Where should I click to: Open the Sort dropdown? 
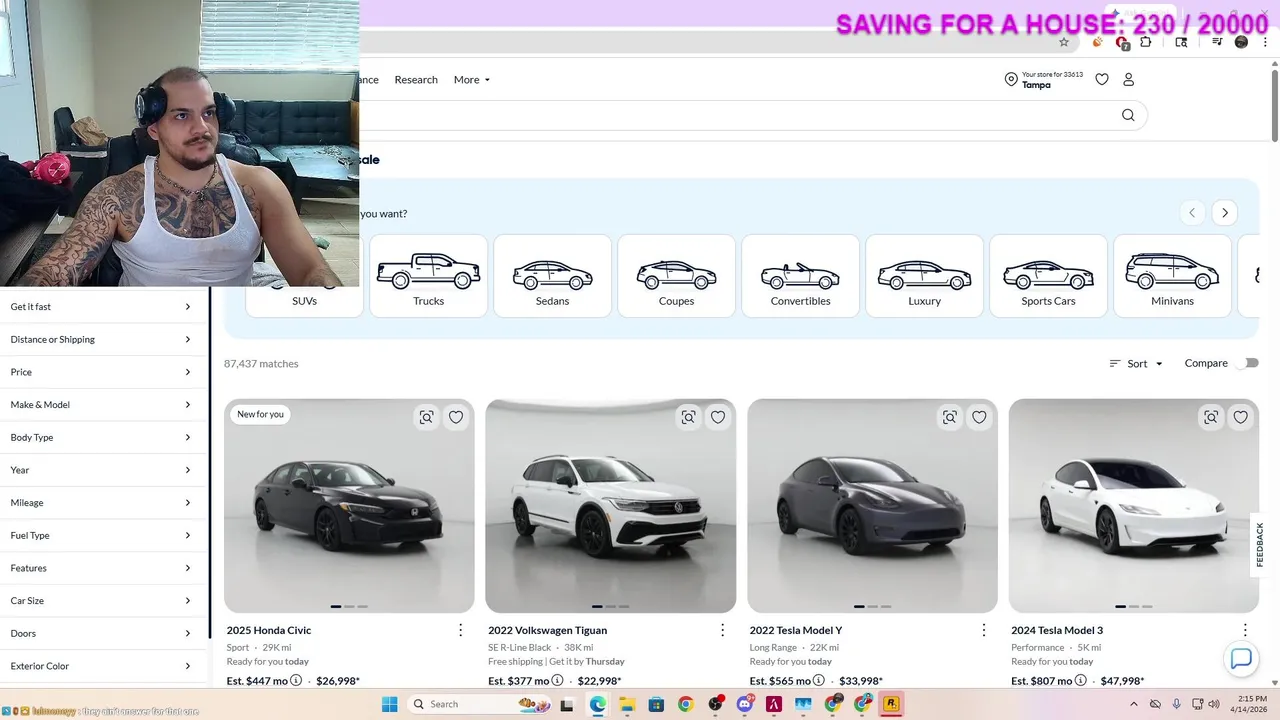click(x=1136, y=363)
